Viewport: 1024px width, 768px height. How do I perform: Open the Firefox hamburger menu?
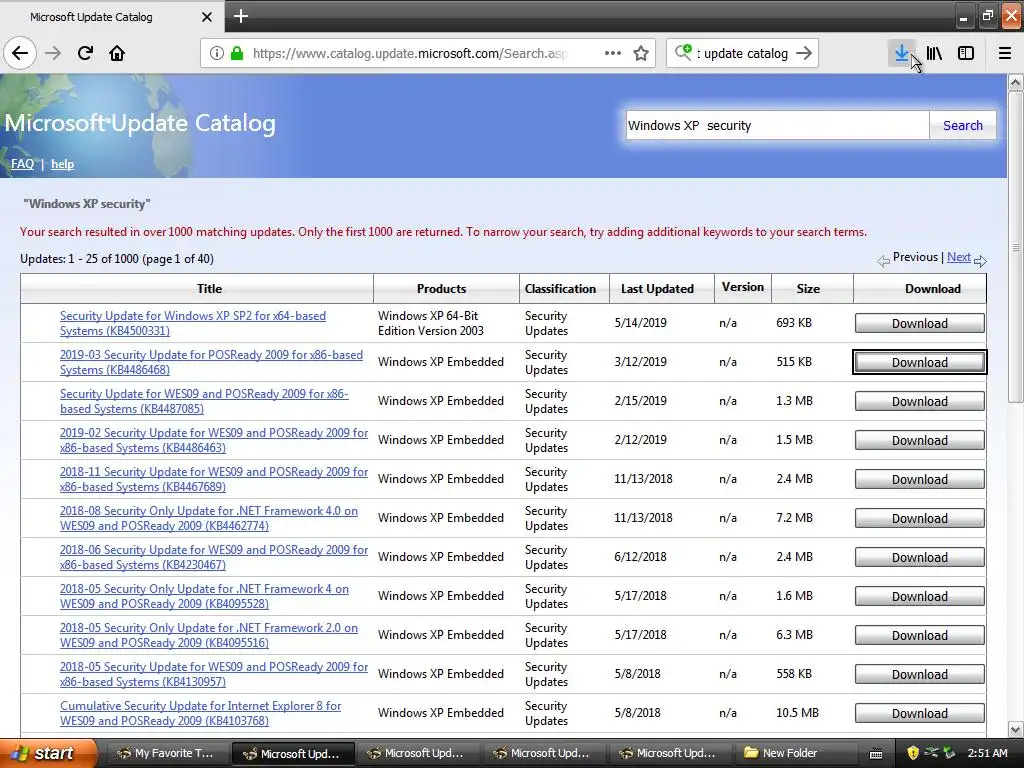point(1005,53)
